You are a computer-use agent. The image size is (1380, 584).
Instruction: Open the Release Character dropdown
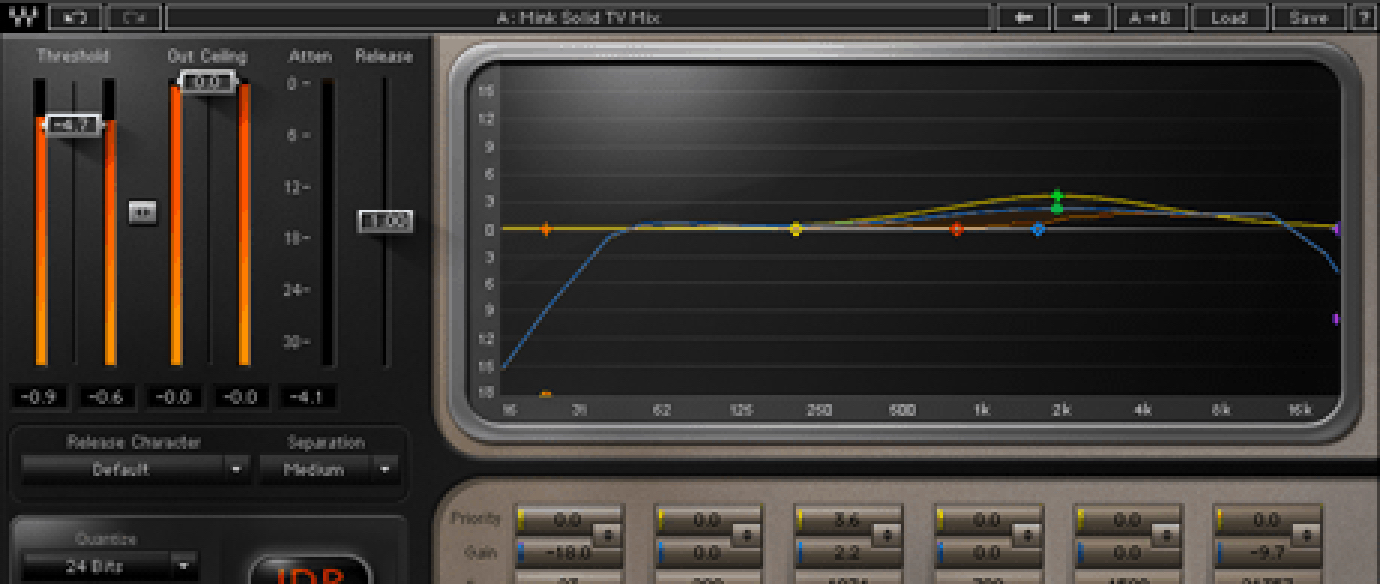pos(134,469)
